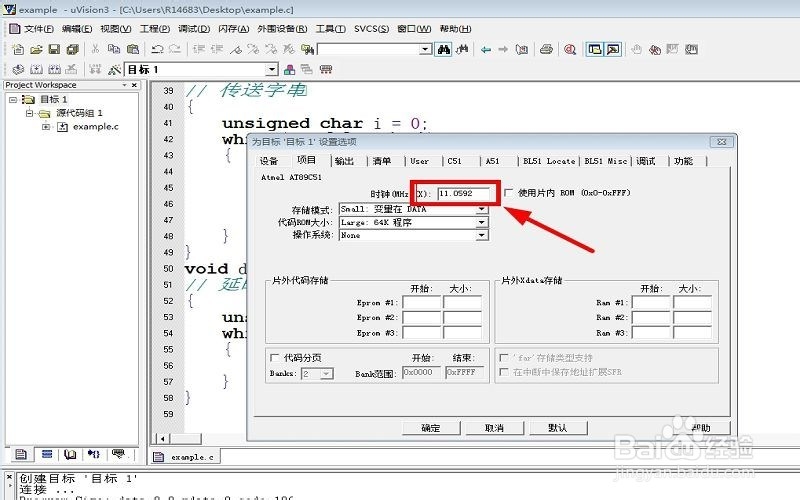800x500 pixels.
Task: Redo the last undone edit
Action: [175, 49]
